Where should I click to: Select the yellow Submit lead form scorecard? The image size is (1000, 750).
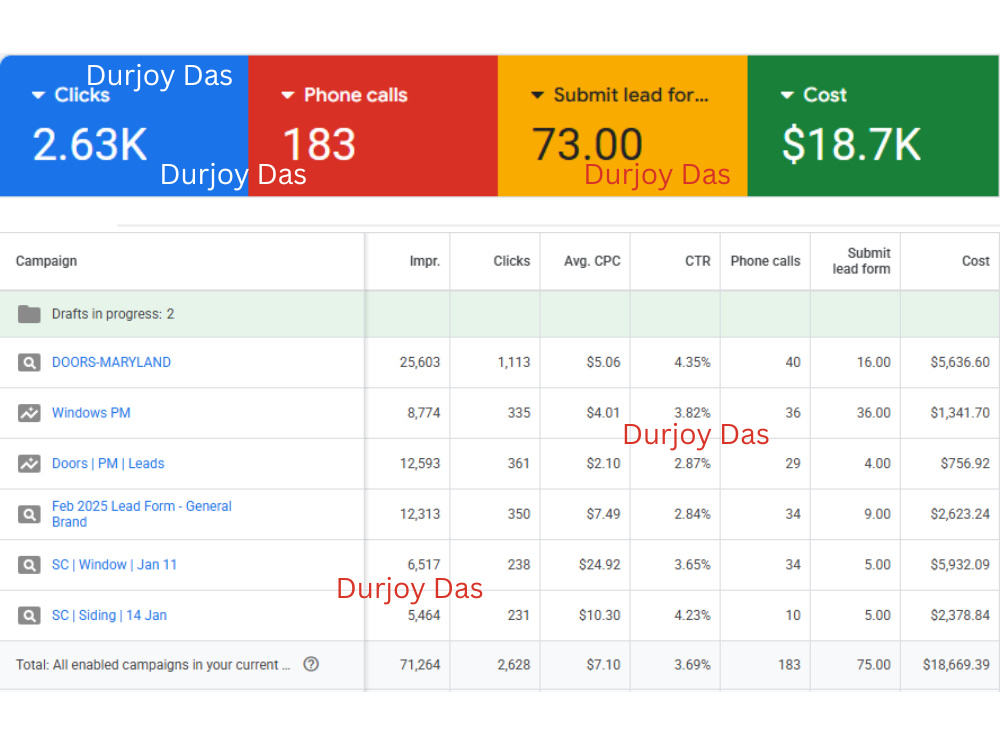(622, 126)
